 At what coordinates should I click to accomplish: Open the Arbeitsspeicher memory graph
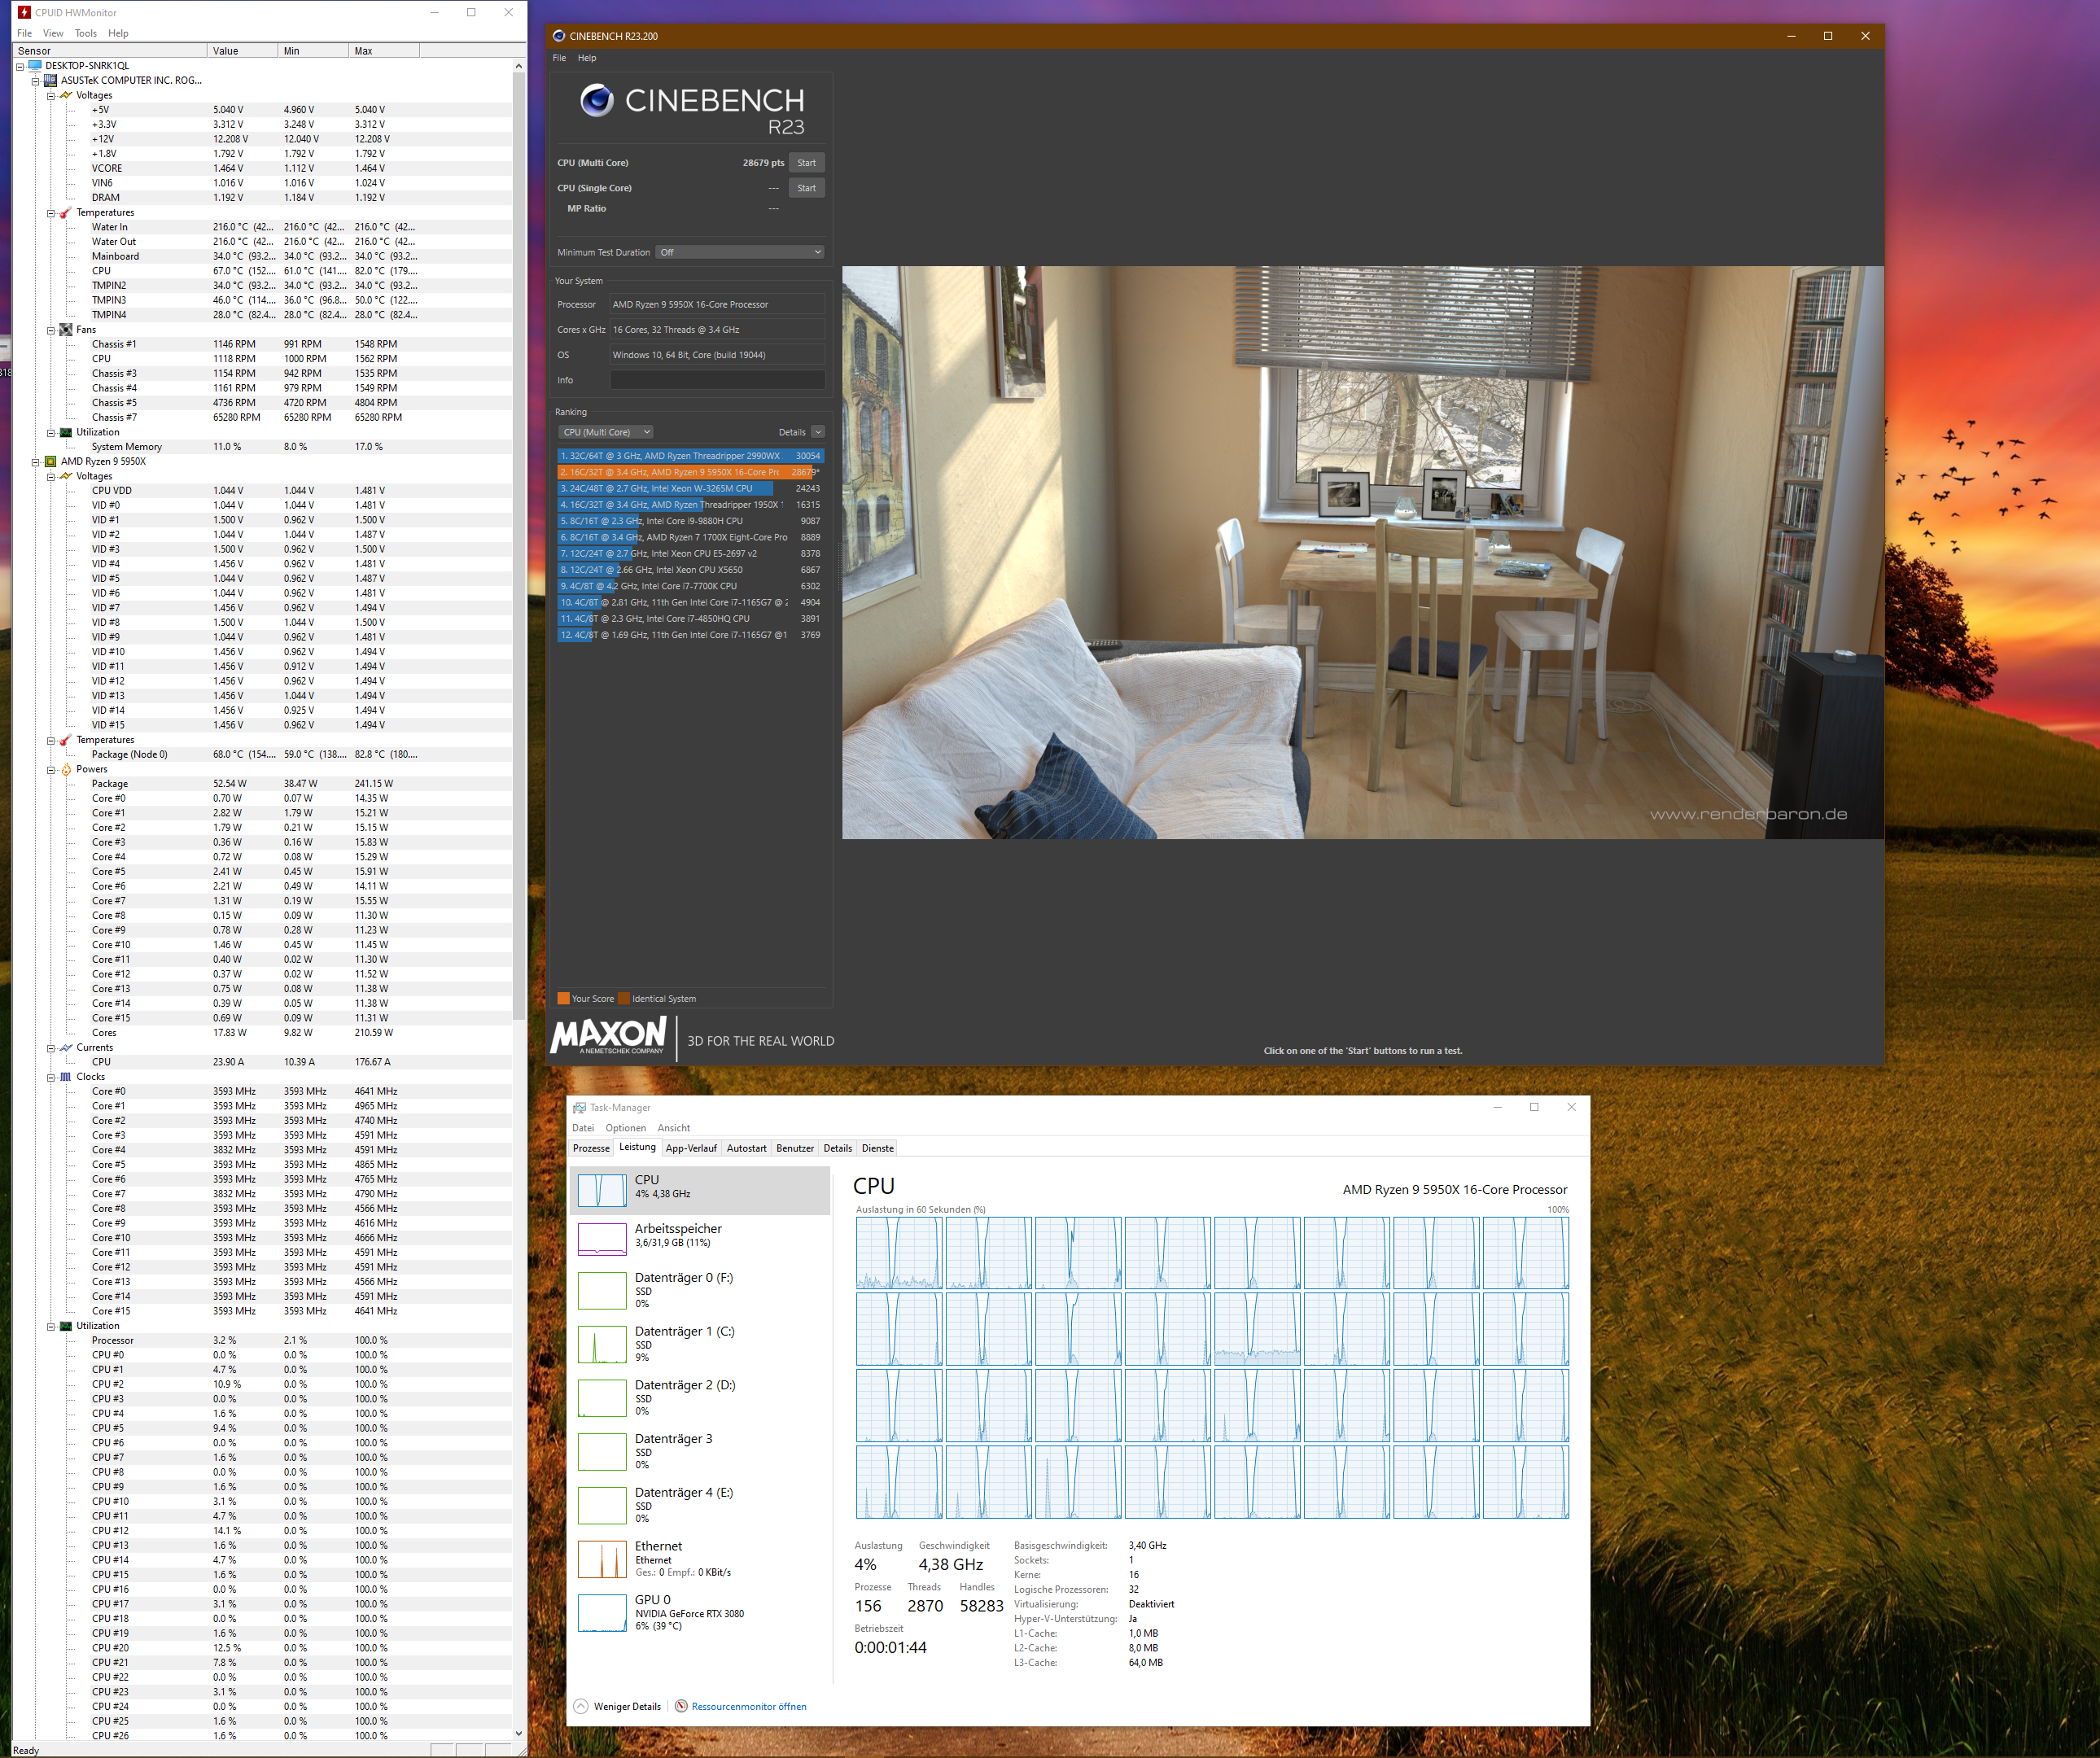click(602, 1238)
